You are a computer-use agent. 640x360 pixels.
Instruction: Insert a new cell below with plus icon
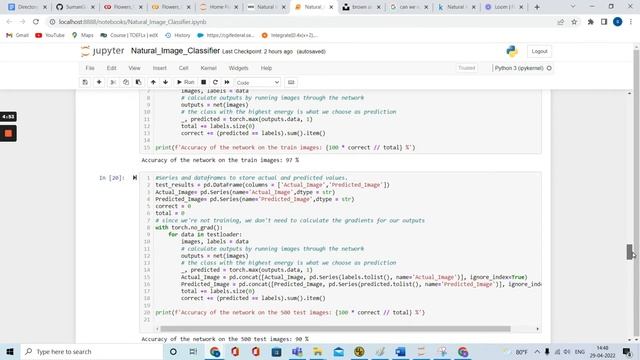[99, 82]
